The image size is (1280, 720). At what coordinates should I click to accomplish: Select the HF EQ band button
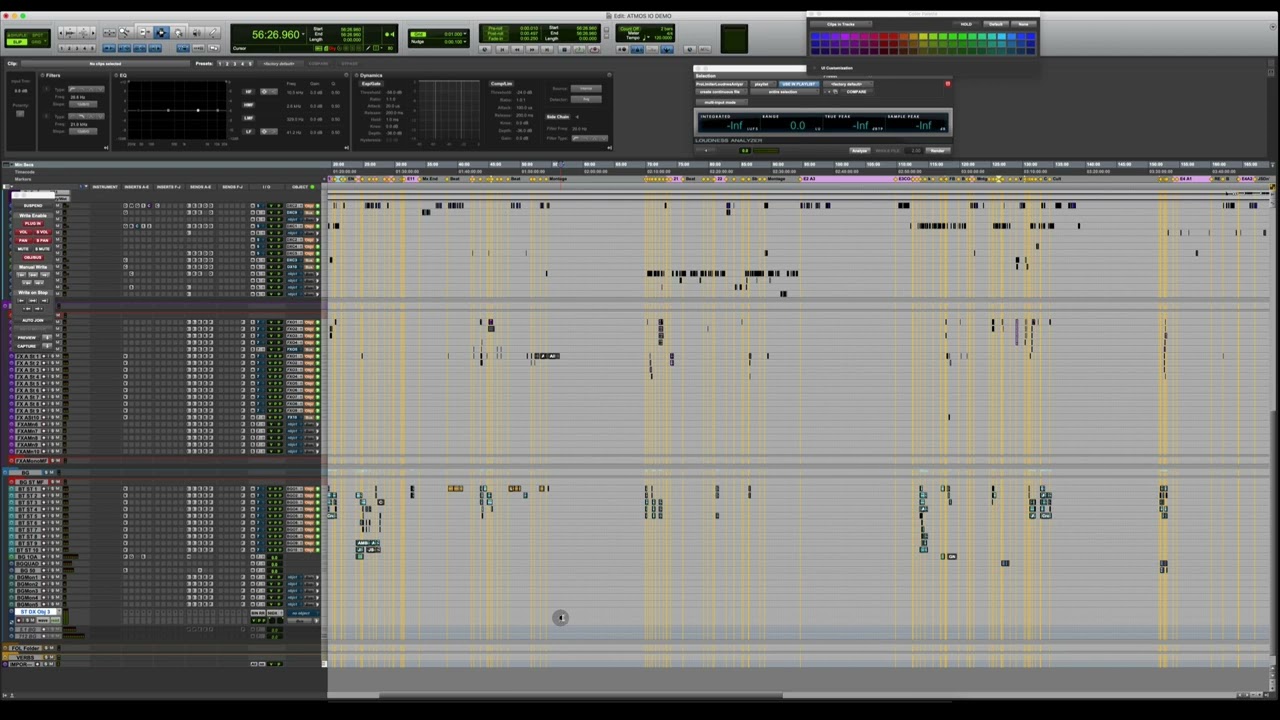(x=248, y=92)
